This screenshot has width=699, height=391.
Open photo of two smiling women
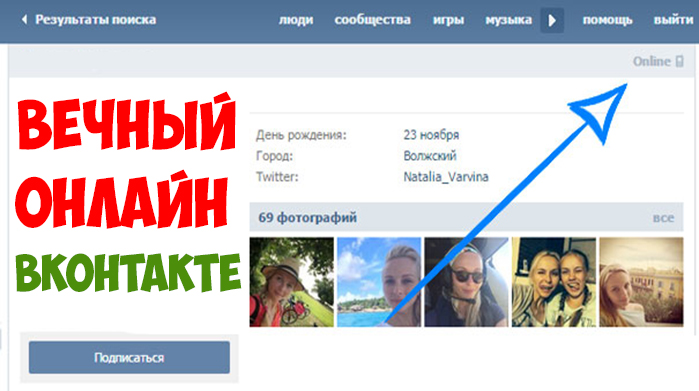point(554,282)
